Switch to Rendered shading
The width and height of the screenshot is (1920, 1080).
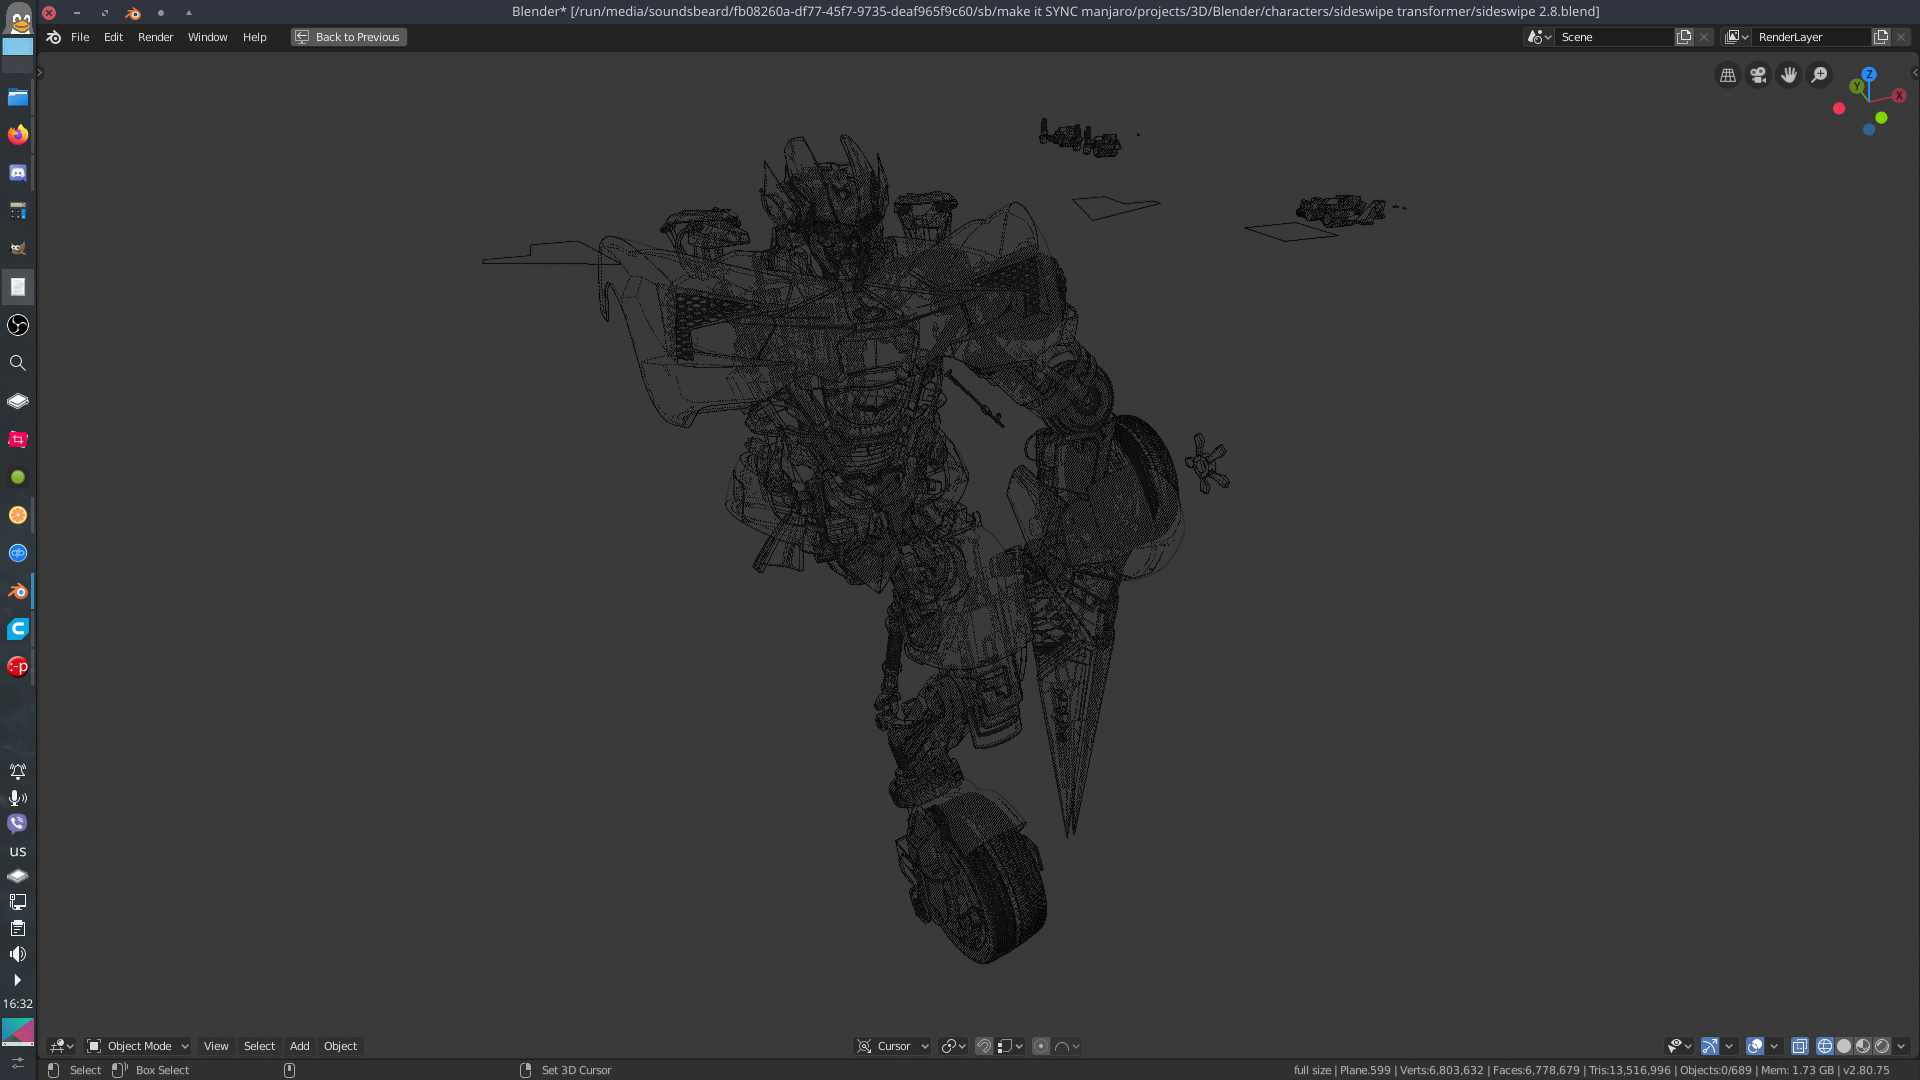[1882, 1046]
